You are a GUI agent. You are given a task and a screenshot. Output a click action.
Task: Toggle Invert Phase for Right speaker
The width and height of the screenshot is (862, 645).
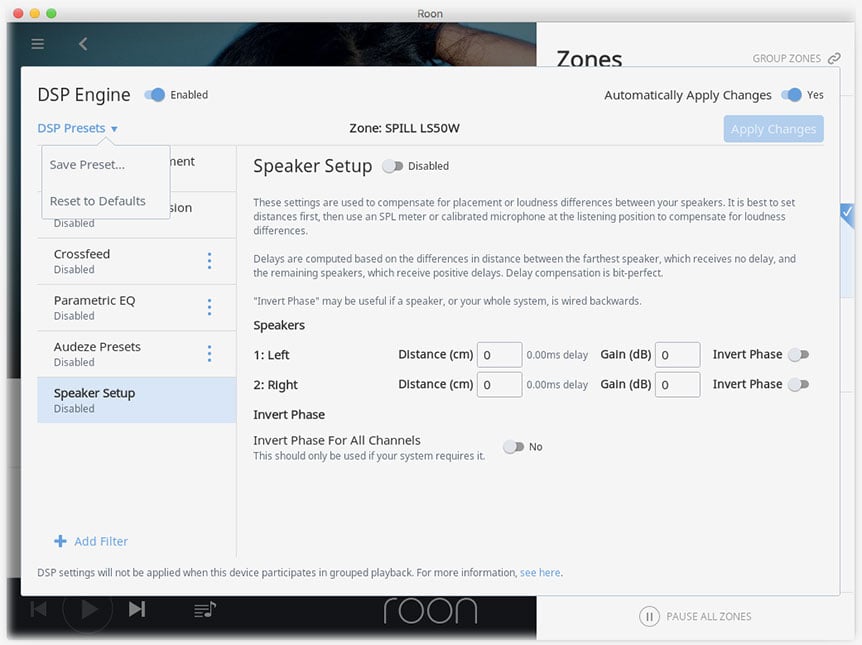(x=799, y=384)
